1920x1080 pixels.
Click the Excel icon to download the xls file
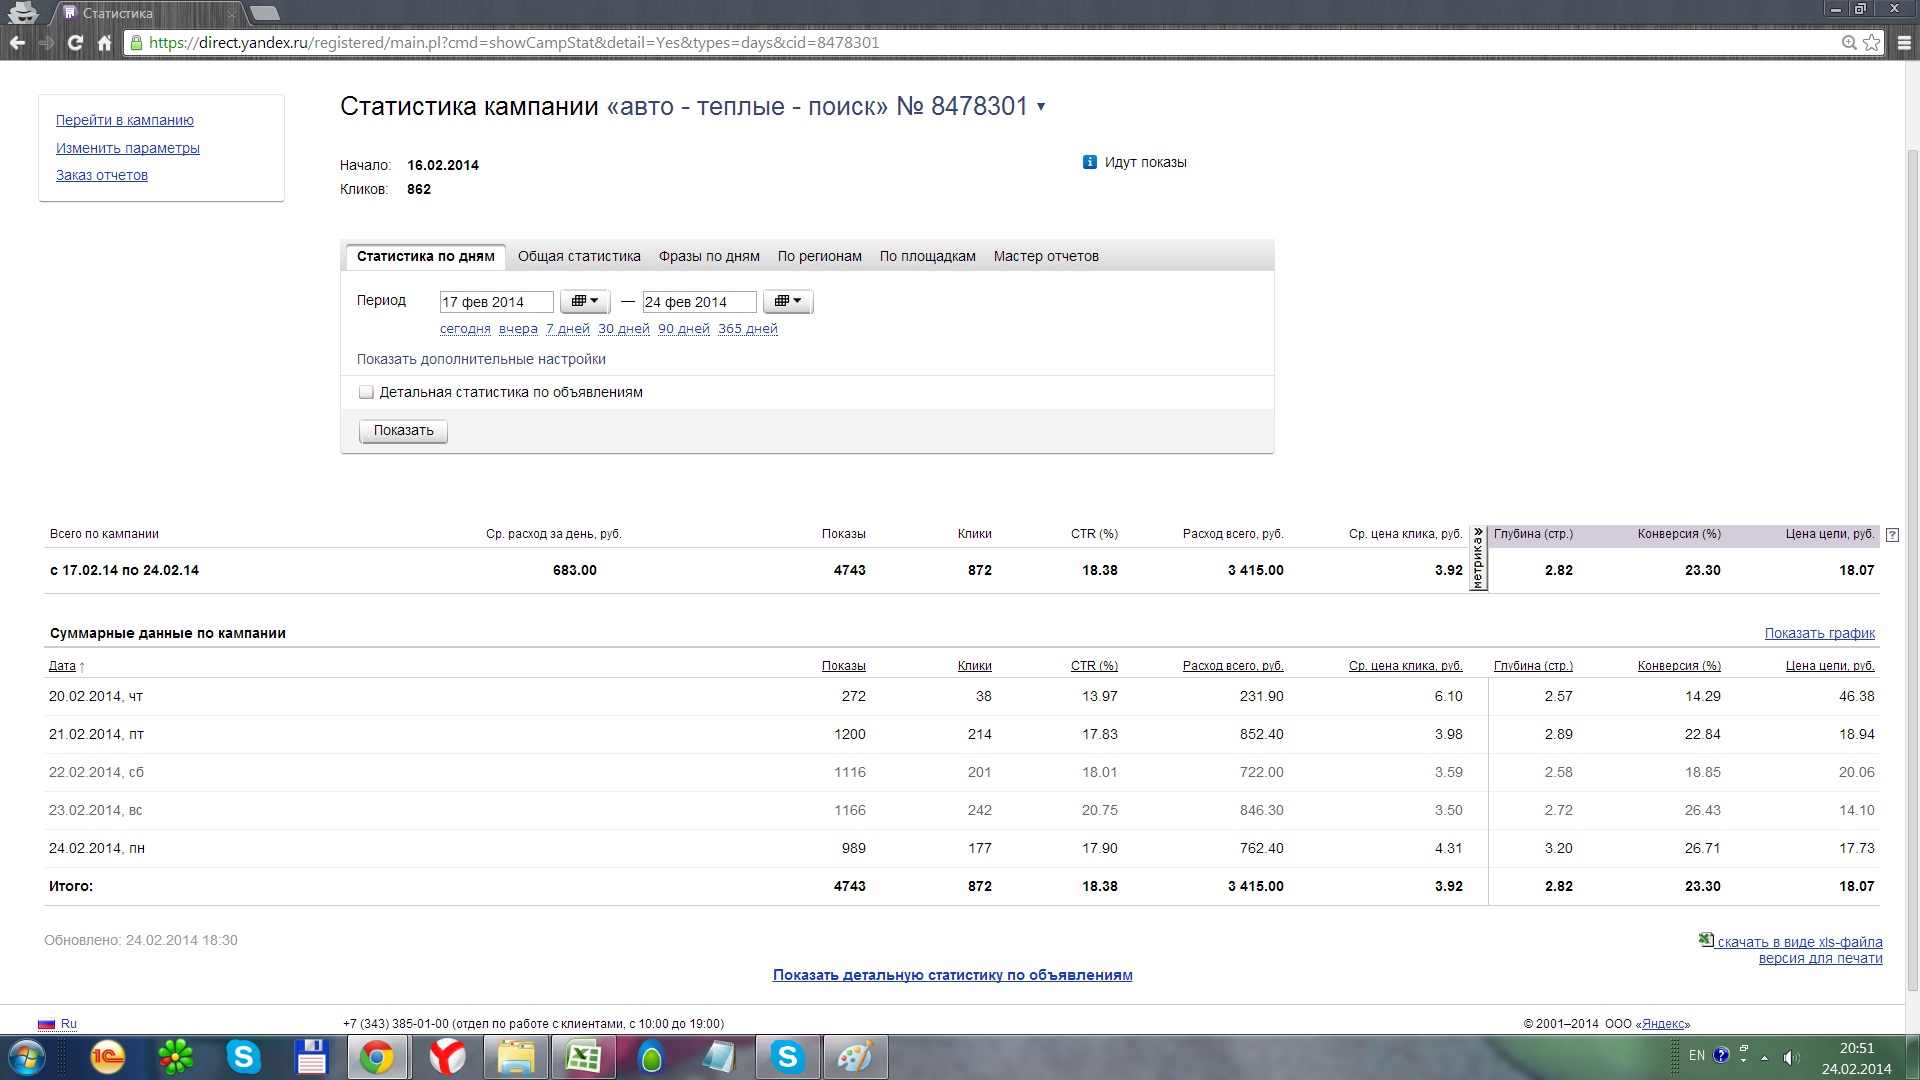tap(1706, 940)
